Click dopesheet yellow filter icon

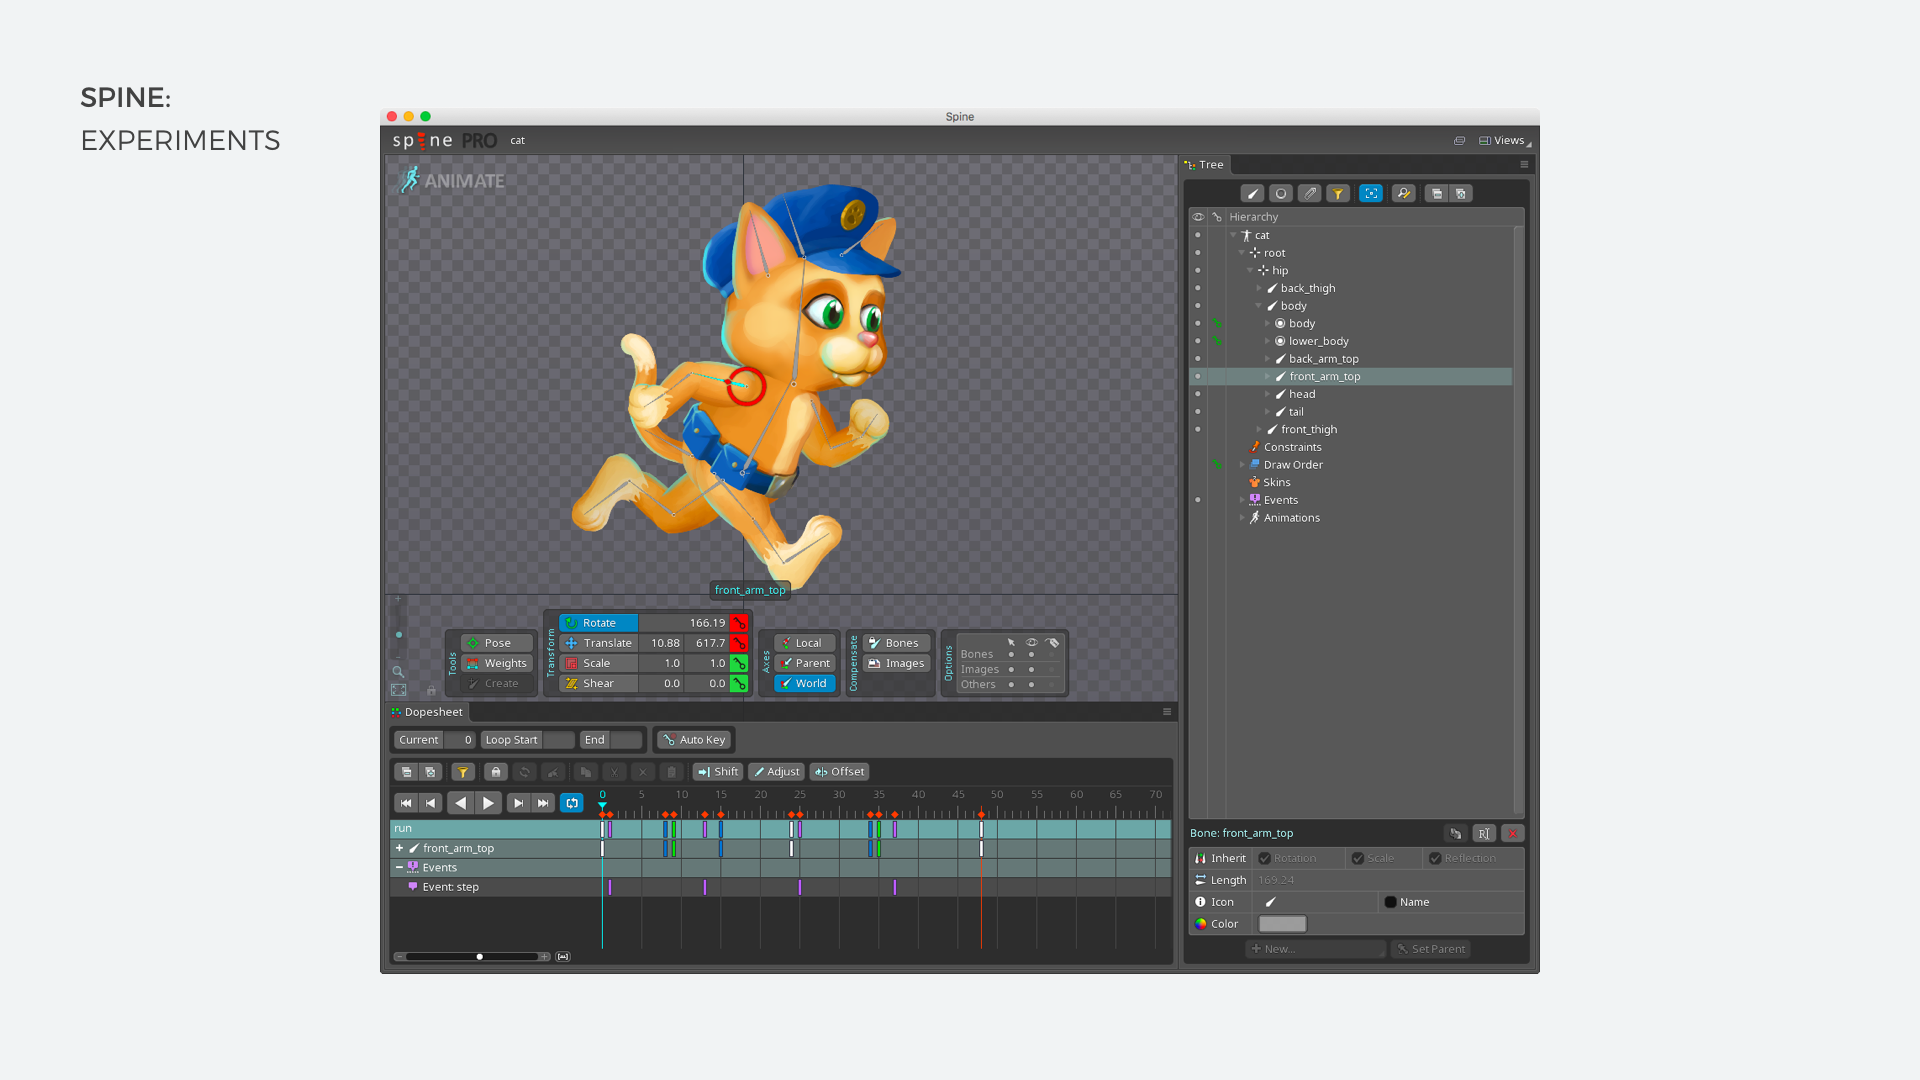463,772
